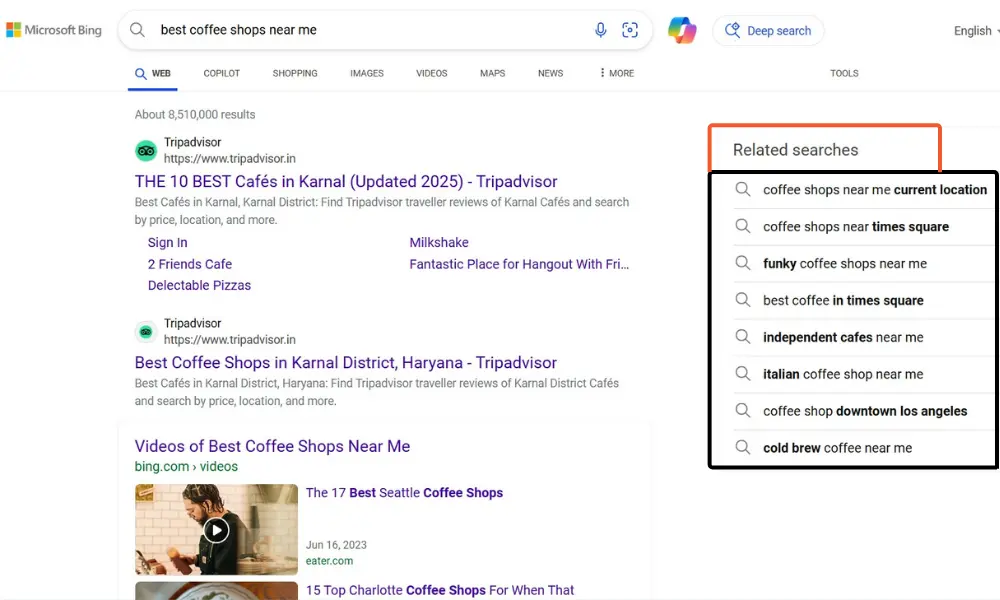This screenshot has height=600, width=1000.
Task: Switch to the Copilot tab
Action: pos(221,73)
